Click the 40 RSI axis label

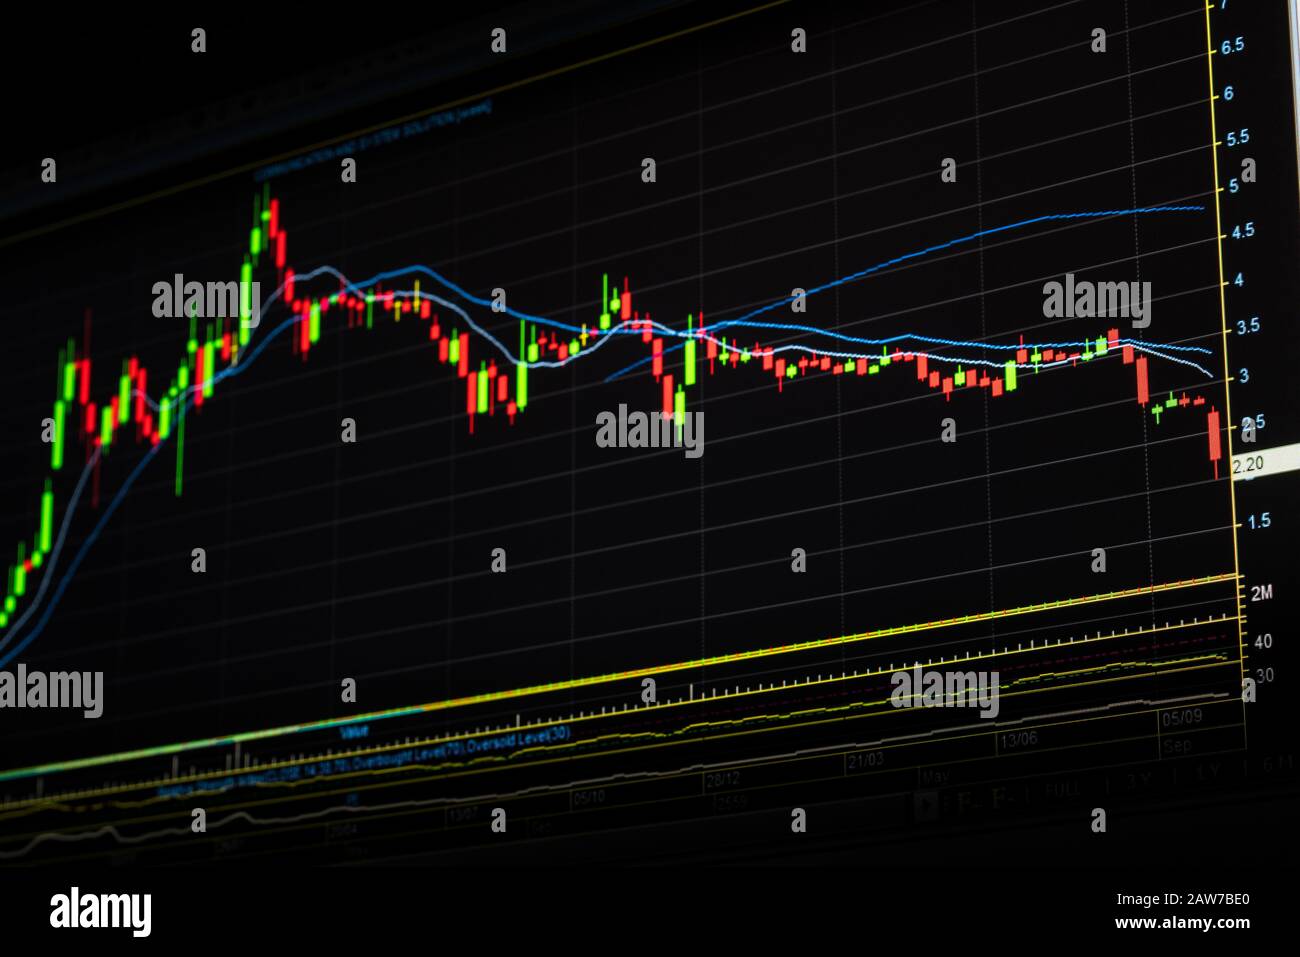[1263, 641]
